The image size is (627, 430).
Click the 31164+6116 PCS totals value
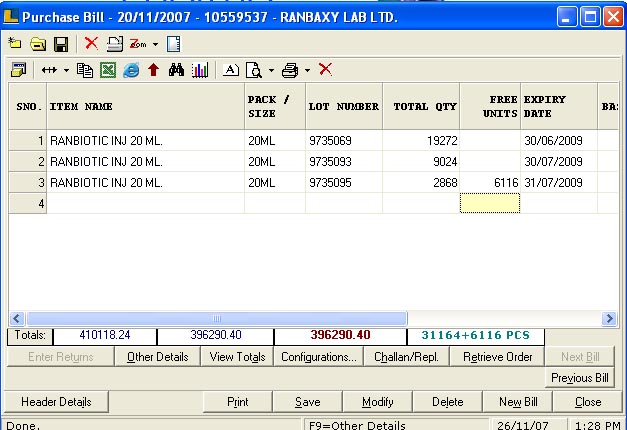[x=475, y=335]
